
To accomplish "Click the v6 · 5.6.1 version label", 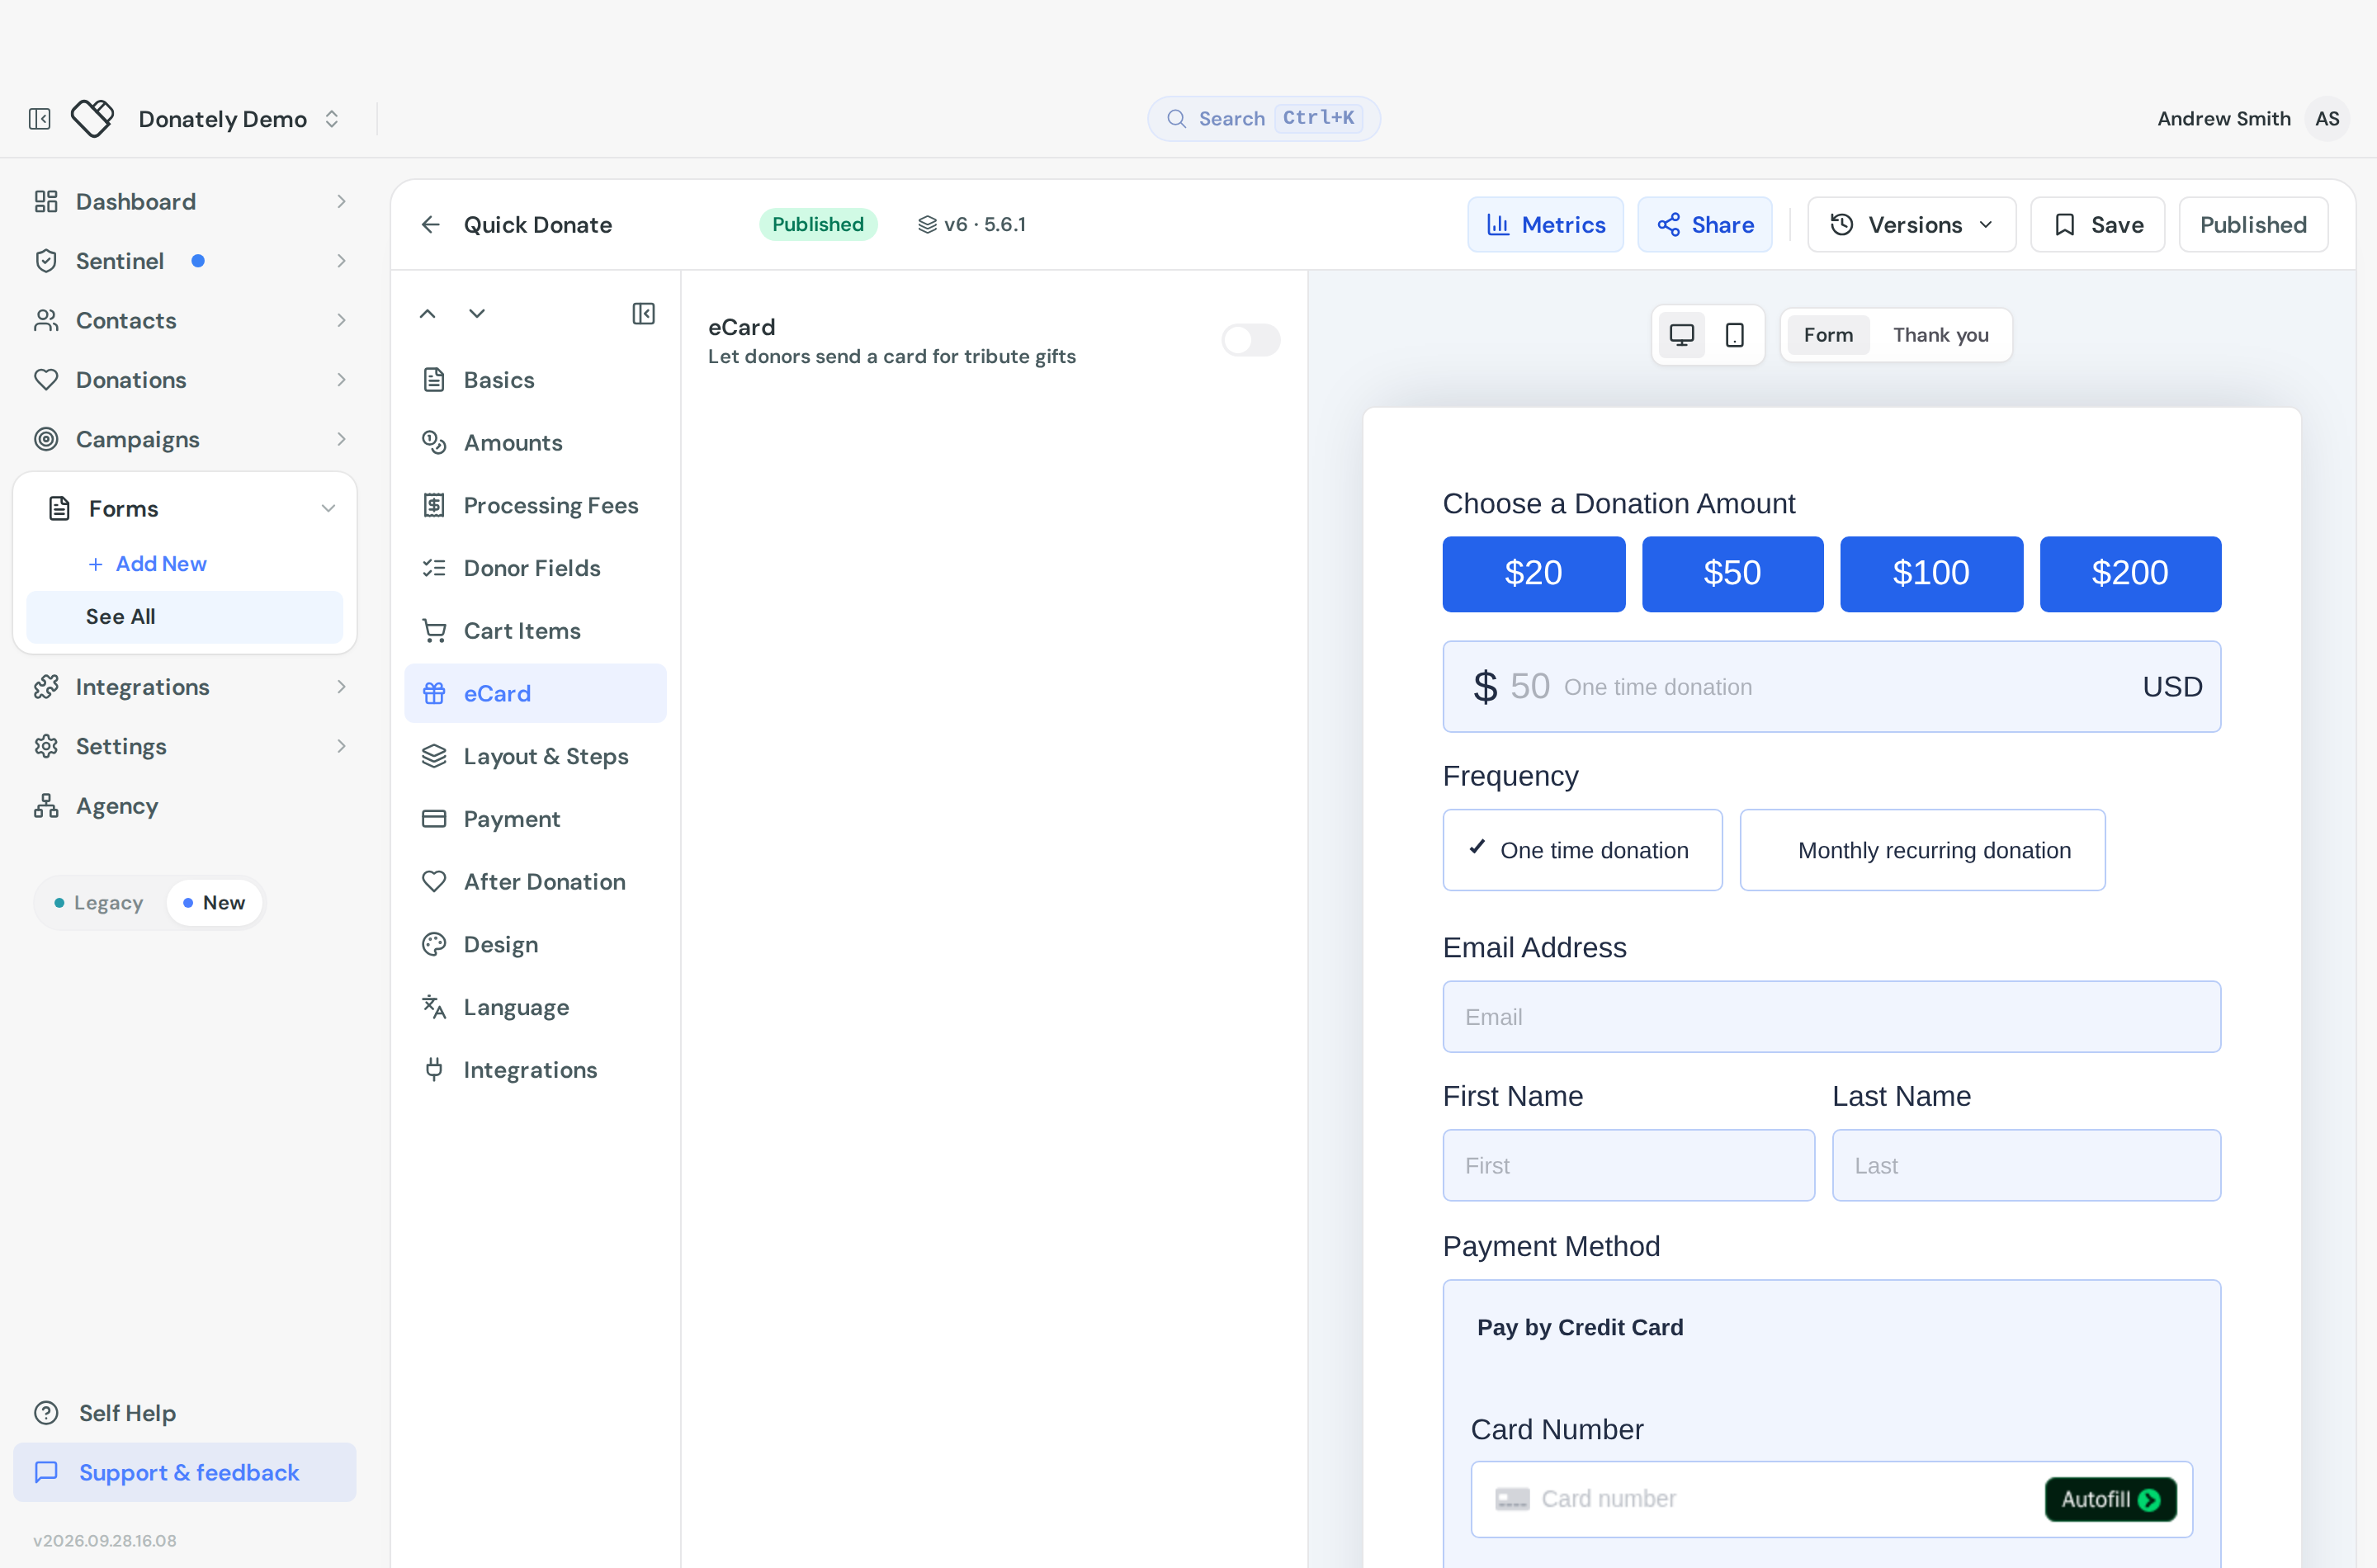I will click(972, 225).
